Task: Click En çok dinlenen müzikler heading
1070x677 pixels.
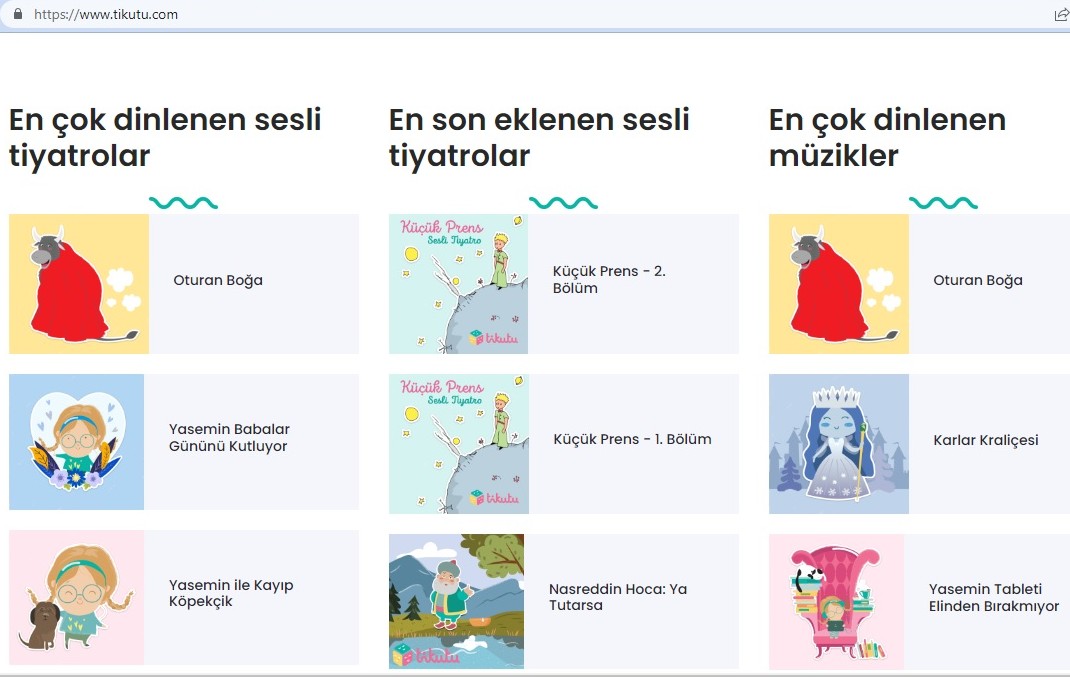Action: [x=887, y=137]
